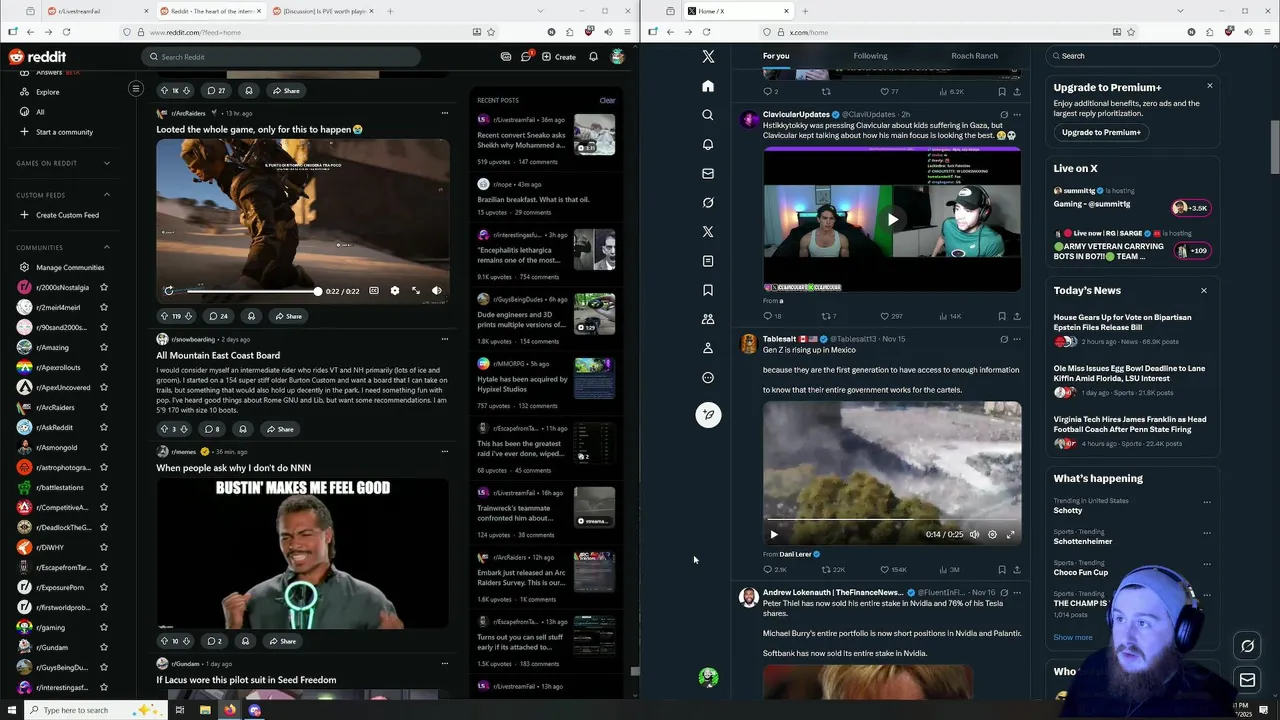Open more options on ClavicularUpdates post

coord(1017,114)
